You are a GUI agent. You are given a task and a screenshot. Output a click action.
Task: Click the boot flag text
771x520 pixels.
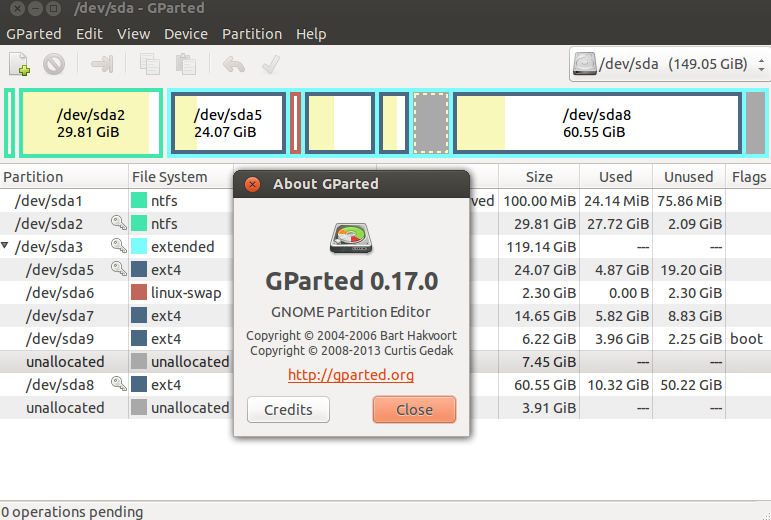(746, 339)
